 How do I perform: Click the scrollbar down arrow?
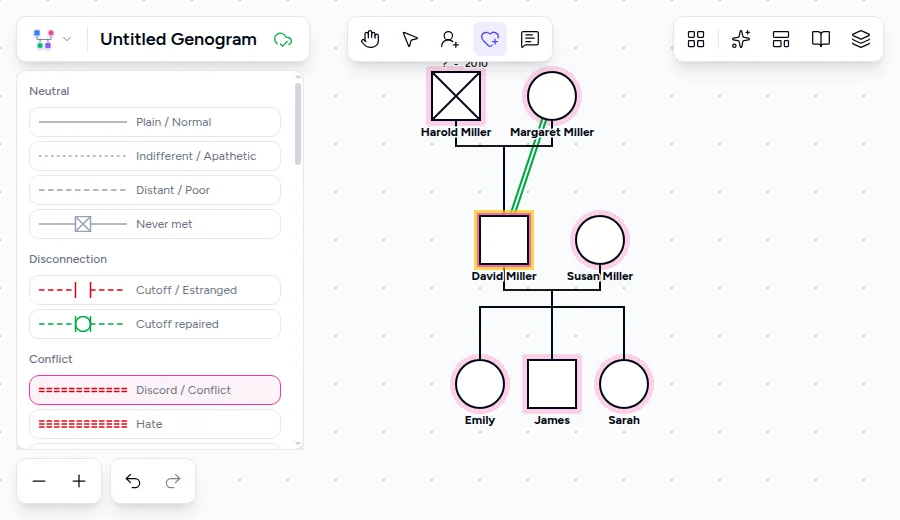click(x=297, y=444)
